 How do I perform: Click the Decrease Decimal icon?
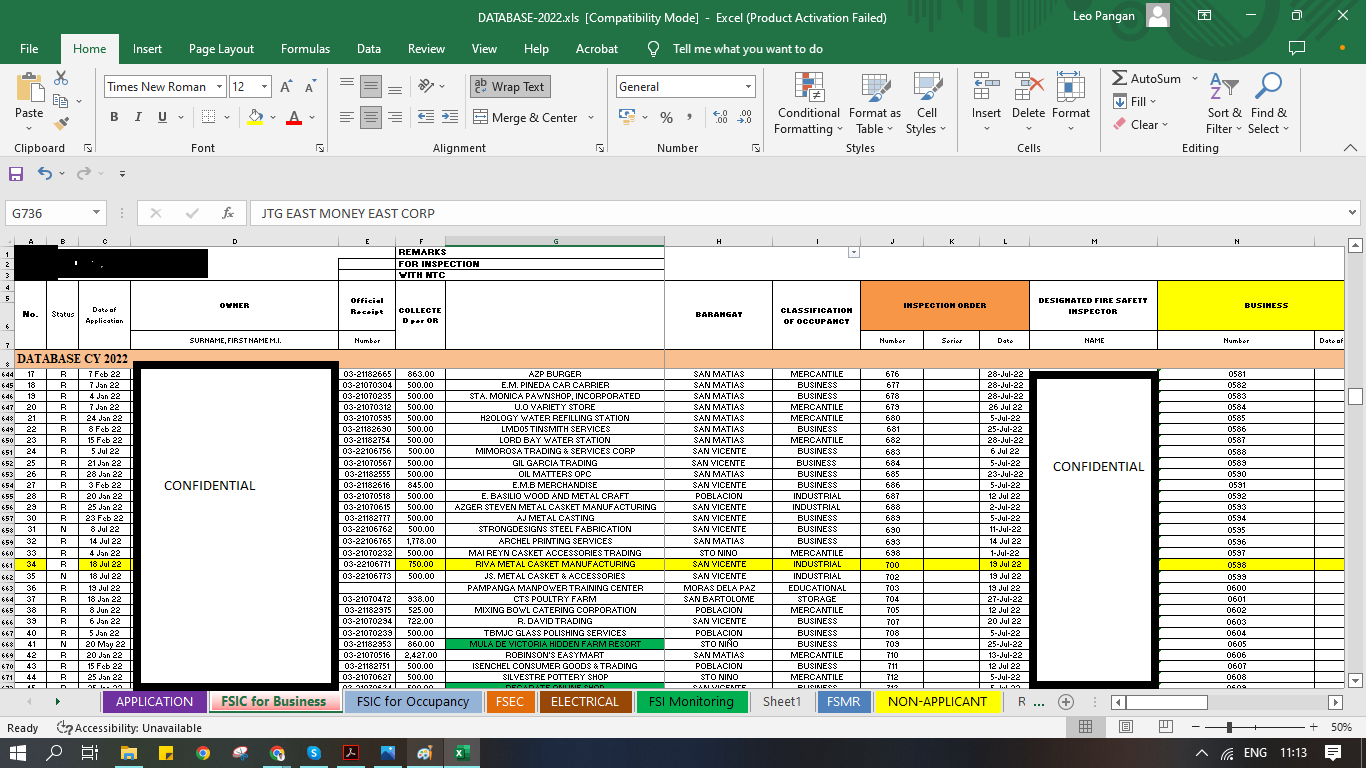coord(746,118)
